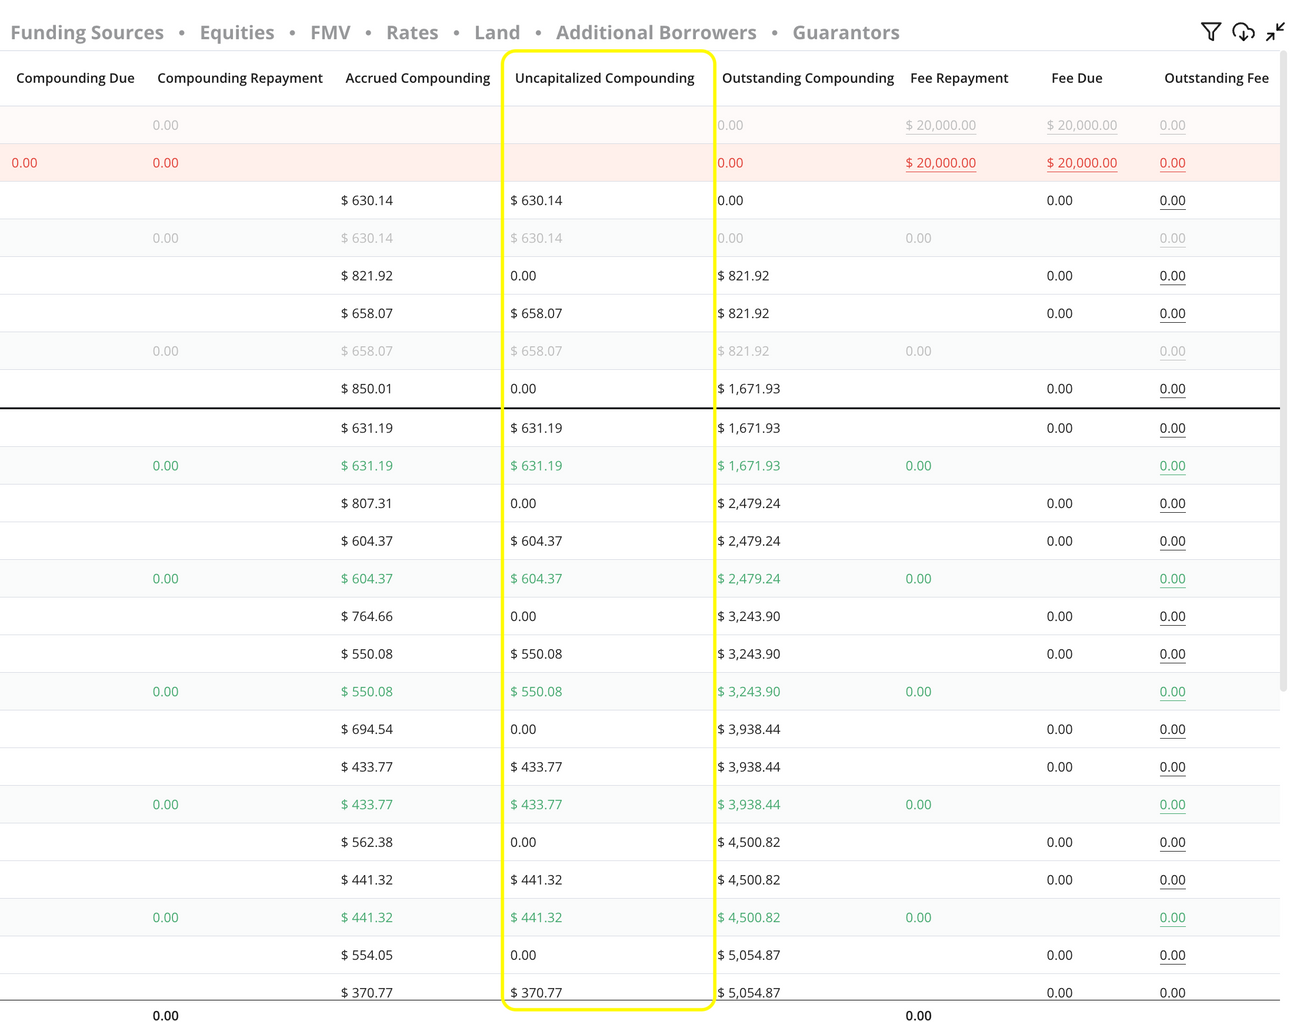Open the Equities tab
Image resolution: width=1300 pixels, height=1022 pixels.
coord(237,33)
